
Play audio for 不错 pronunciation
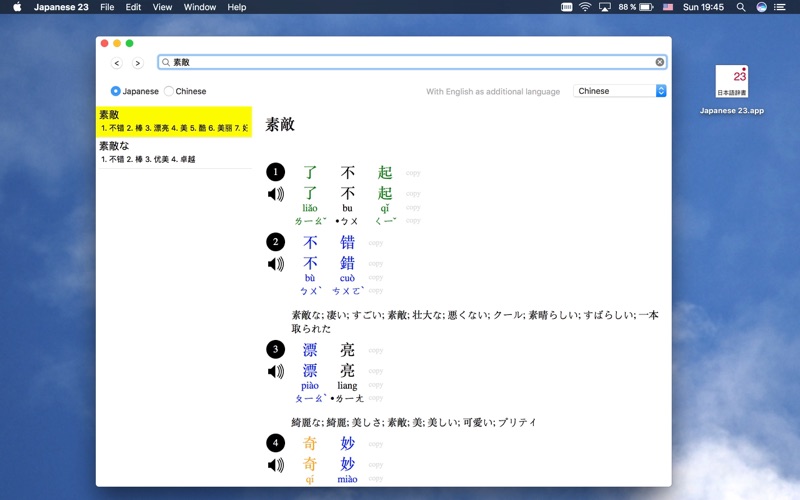point(276,264)
